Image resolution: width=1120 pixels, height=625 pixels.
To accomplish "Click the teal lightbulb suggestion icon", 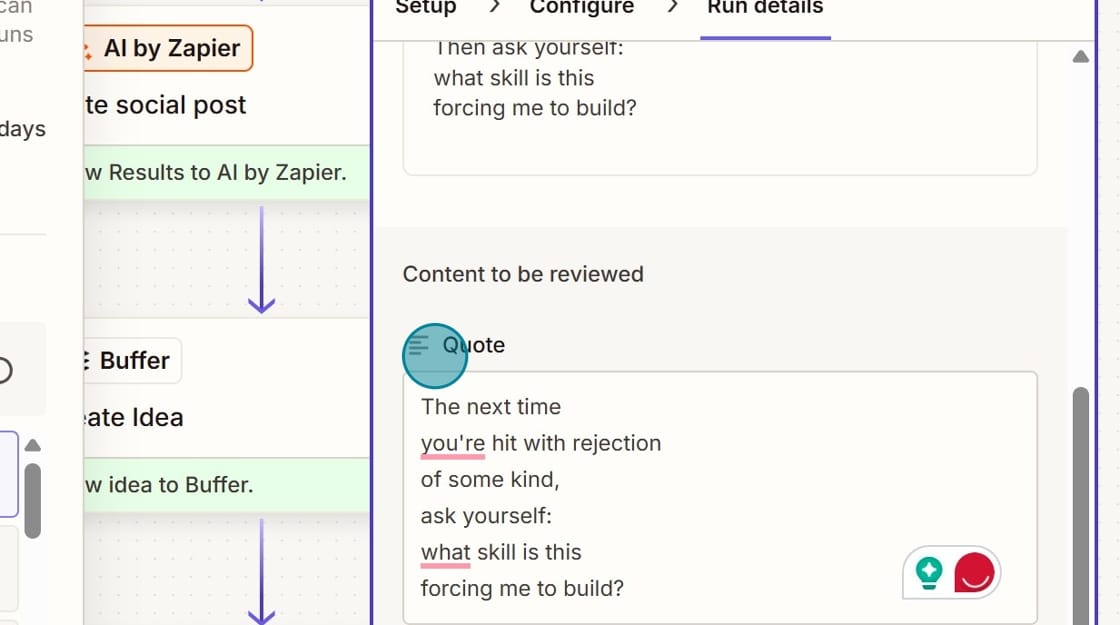I will (x=928, y=571).
